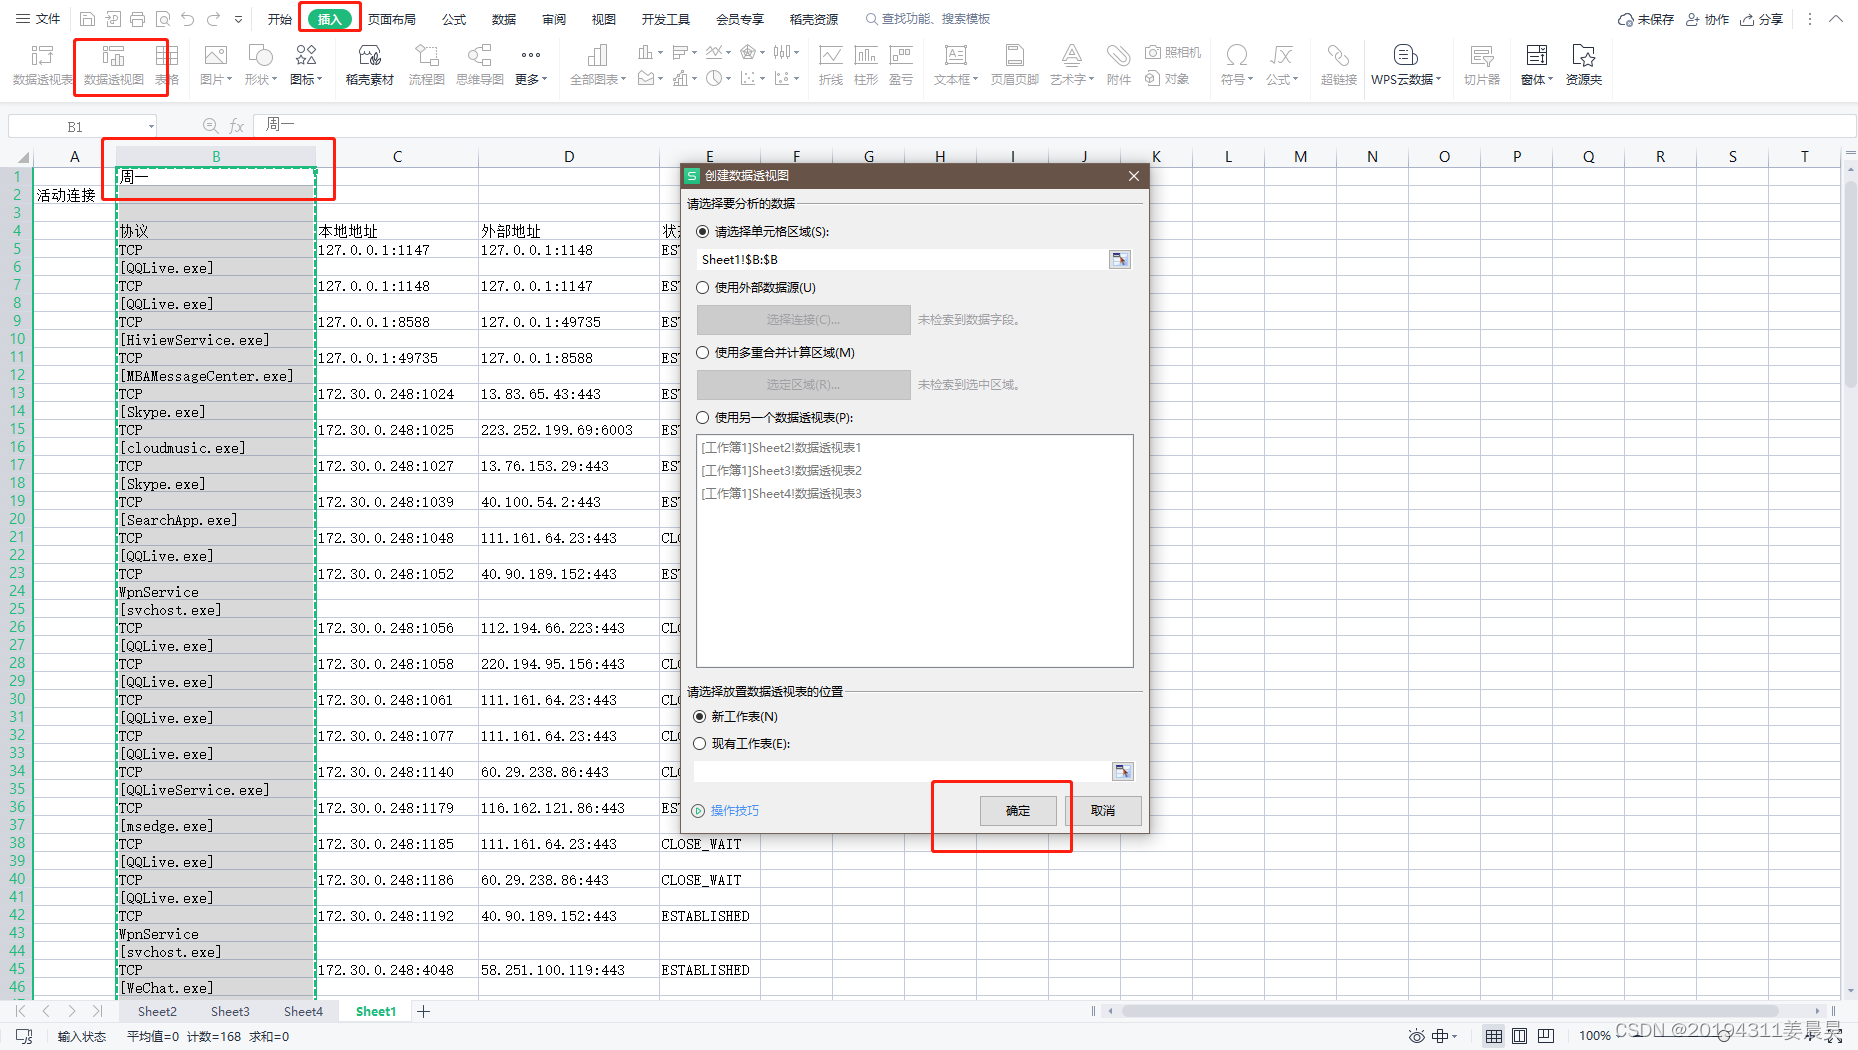The height and width of the screenshot is (1050, 1858).
Task: Open the 公式 ribbon tab
Action: pyautogui.click(x=454, y=19)
